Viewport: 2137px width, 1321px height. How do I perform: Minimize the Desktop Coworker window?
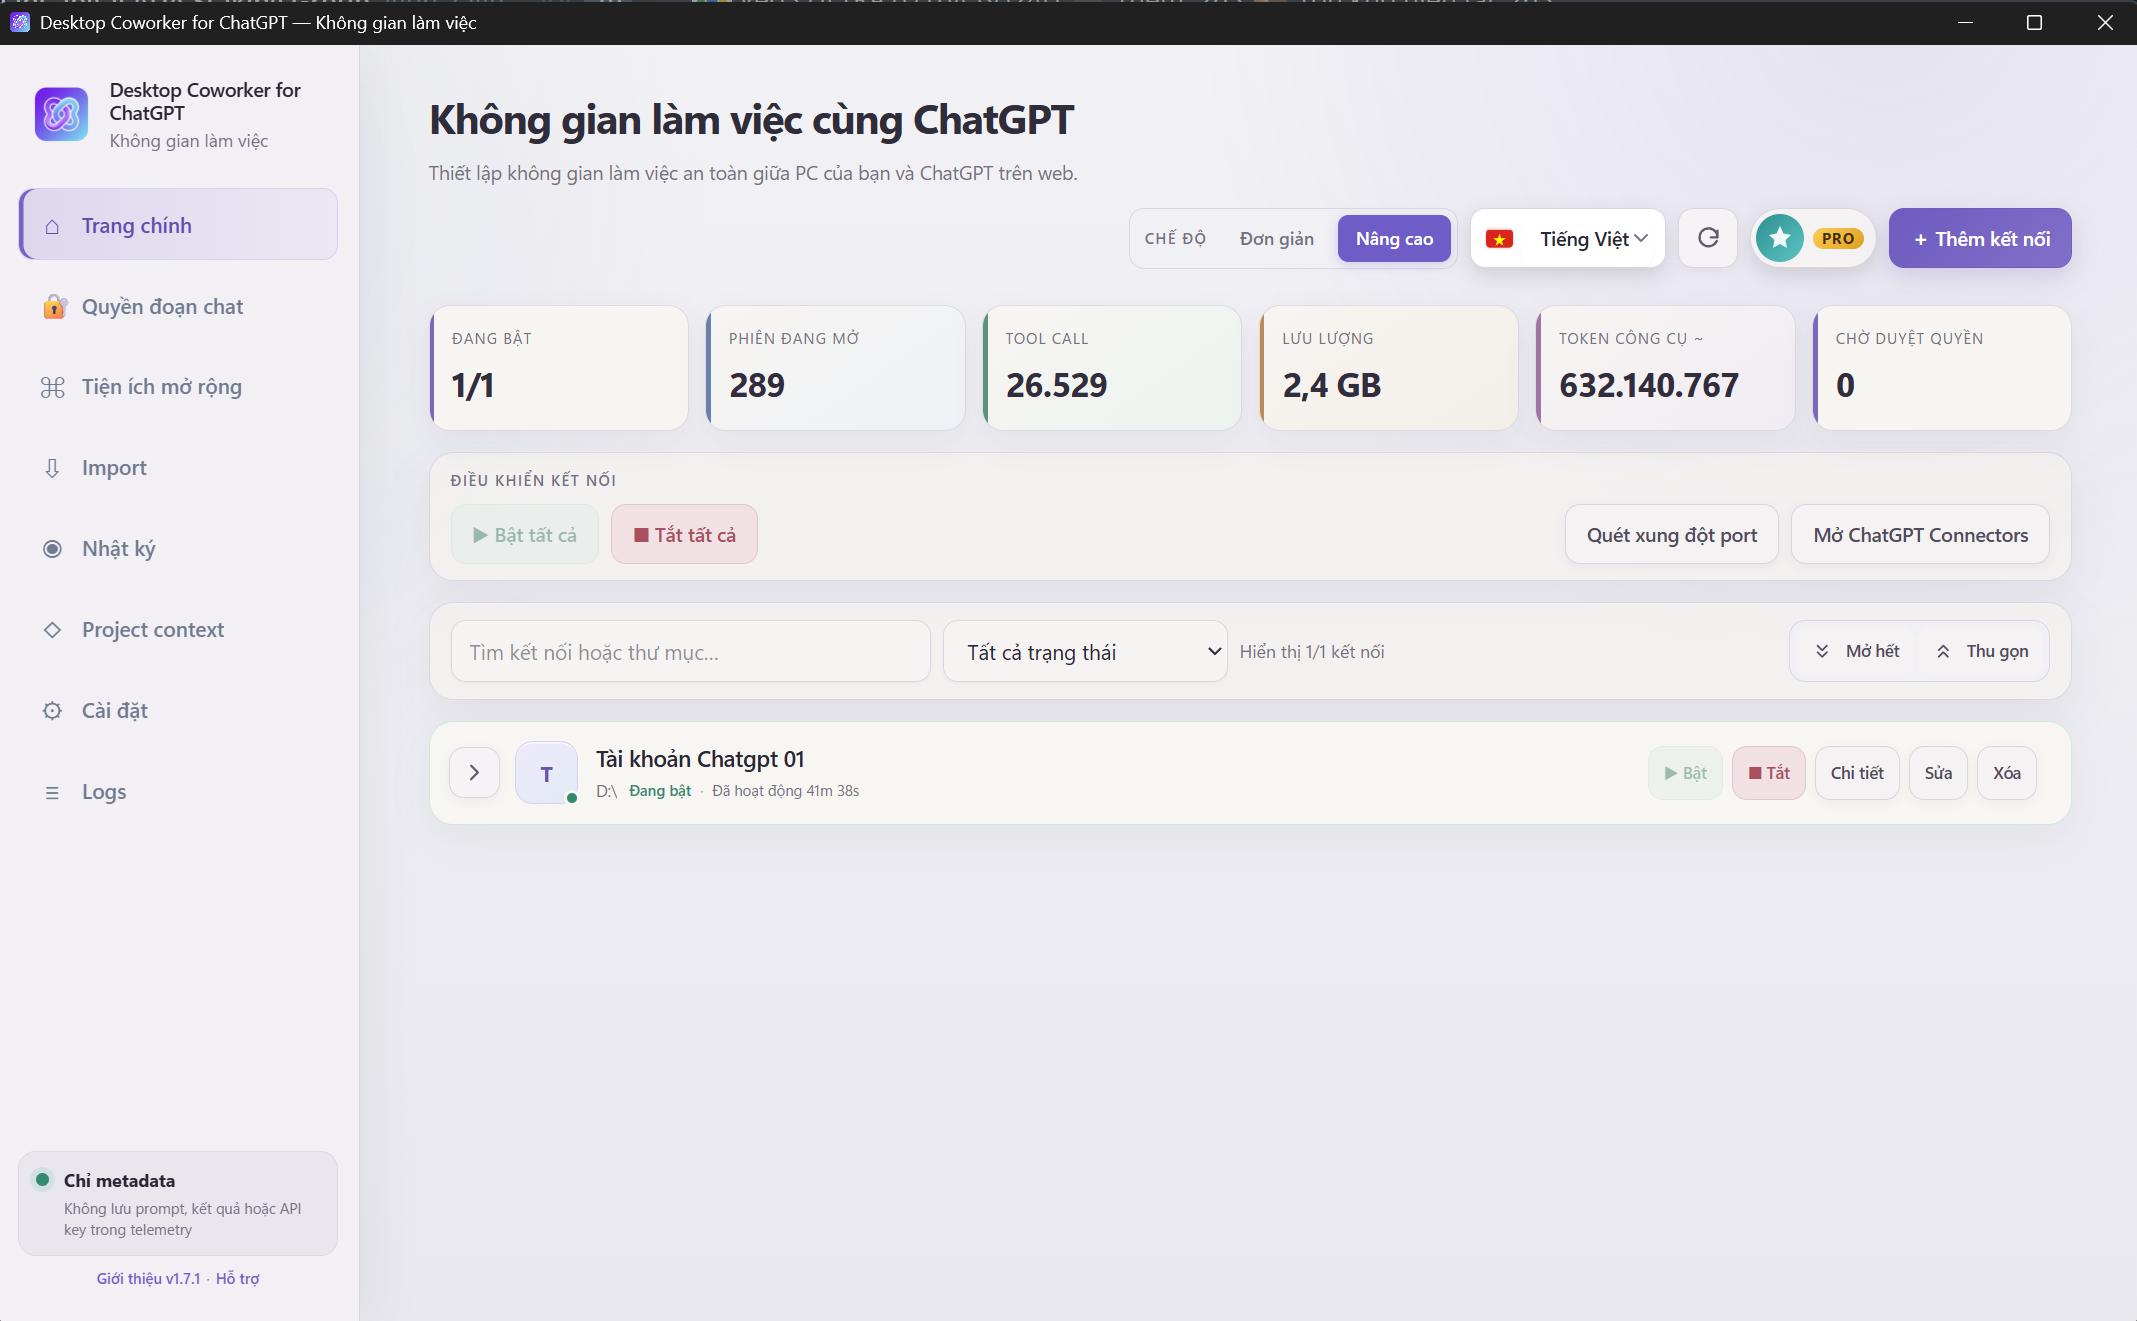(x=1965, y=22)
